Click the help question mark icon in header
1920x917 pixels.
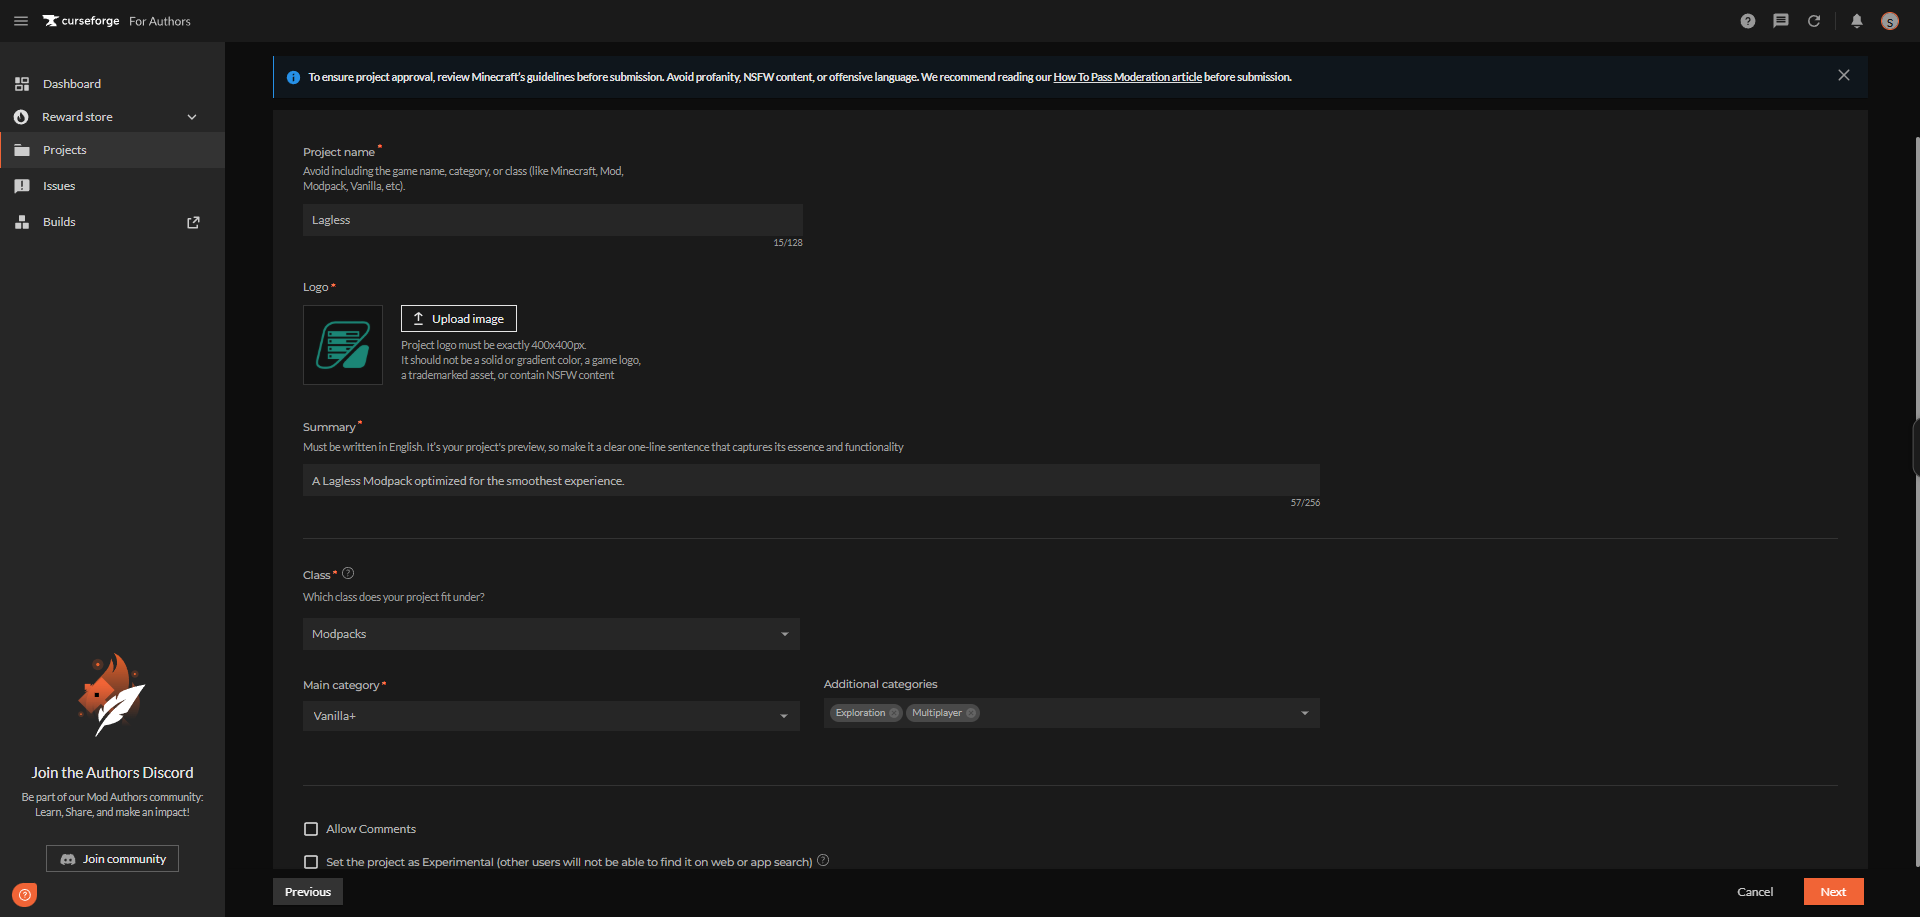(x=1747, y=21)
